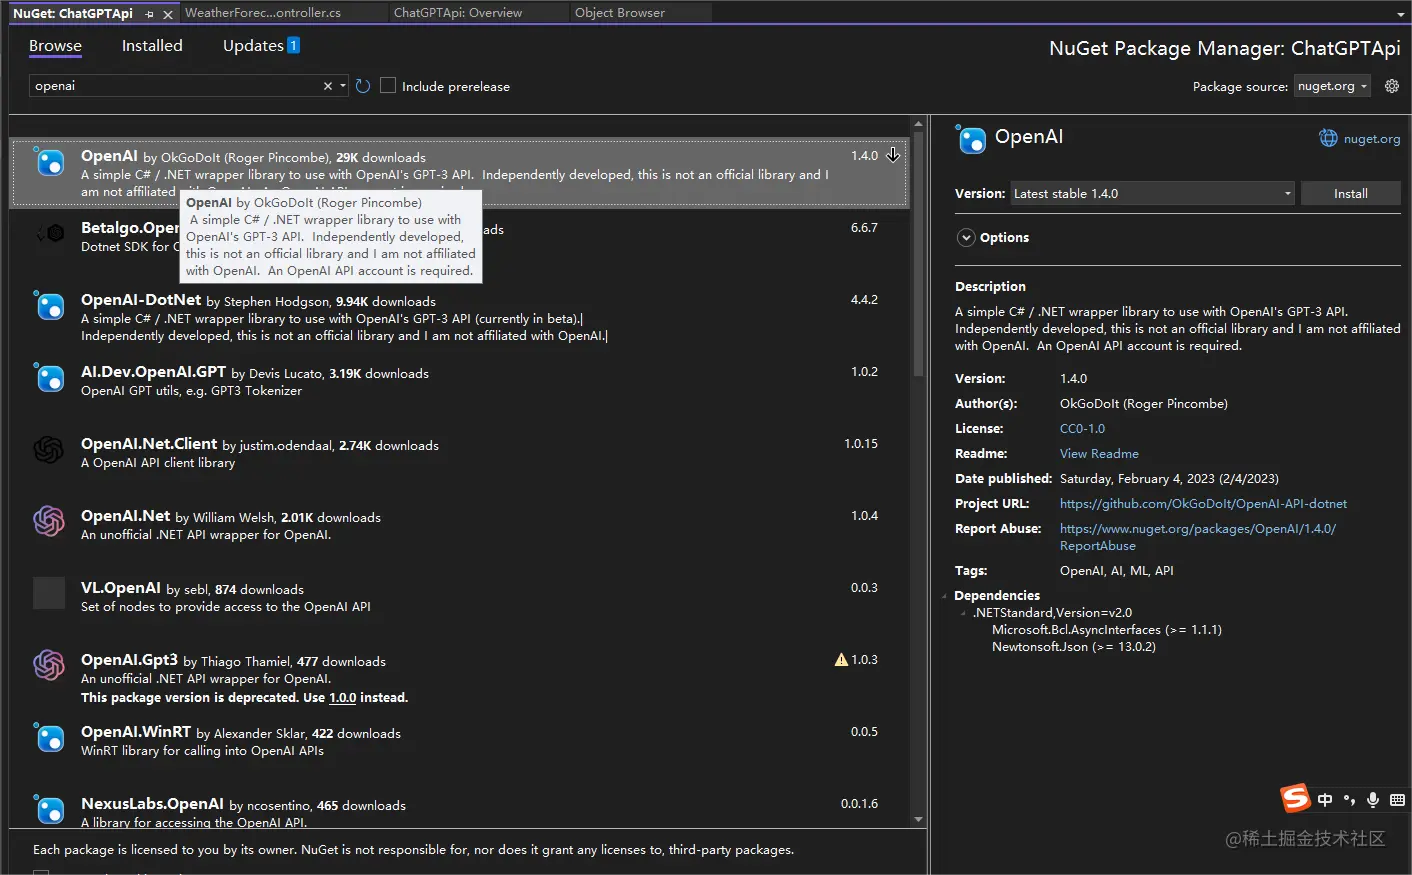The width and height of the screenshot is (1412, 875).
Task: Open the nuget.org link
Action: pos(1372,139)
